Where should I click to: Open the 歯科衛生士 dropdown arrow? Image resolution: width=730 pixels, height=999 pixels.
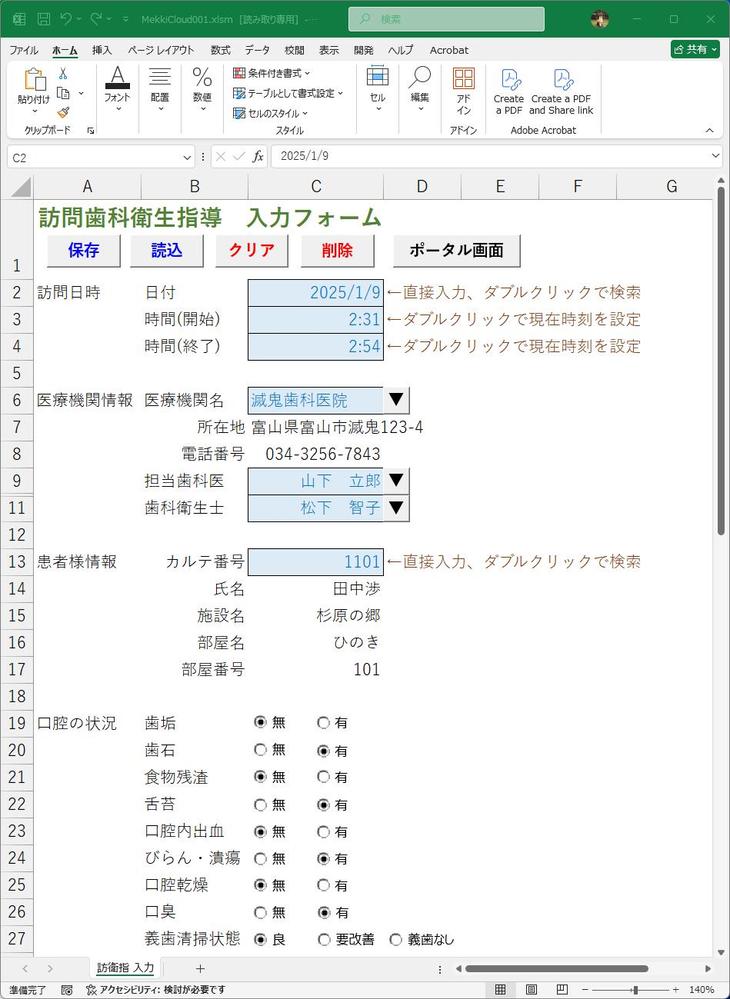click(x=396, y=508)
